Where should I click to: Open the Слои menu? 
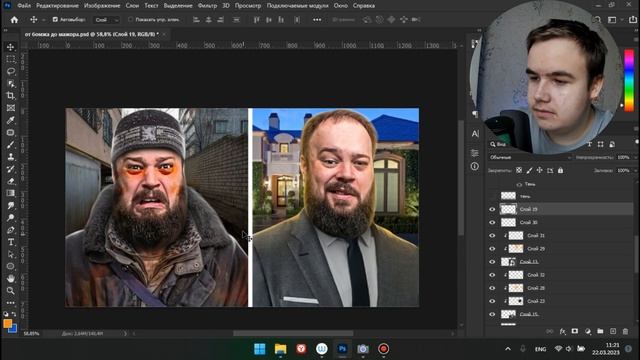coord(132,6)
